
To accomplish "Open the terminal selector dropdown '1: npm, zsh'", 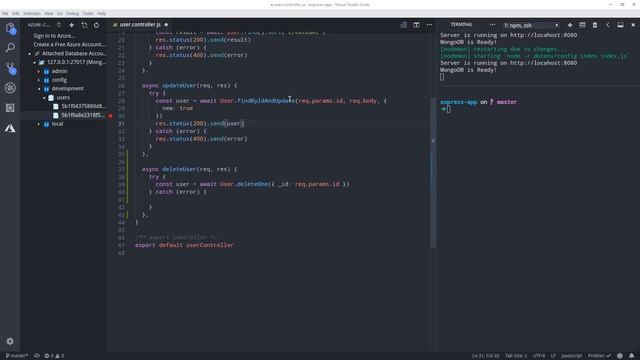I will 531,25.
